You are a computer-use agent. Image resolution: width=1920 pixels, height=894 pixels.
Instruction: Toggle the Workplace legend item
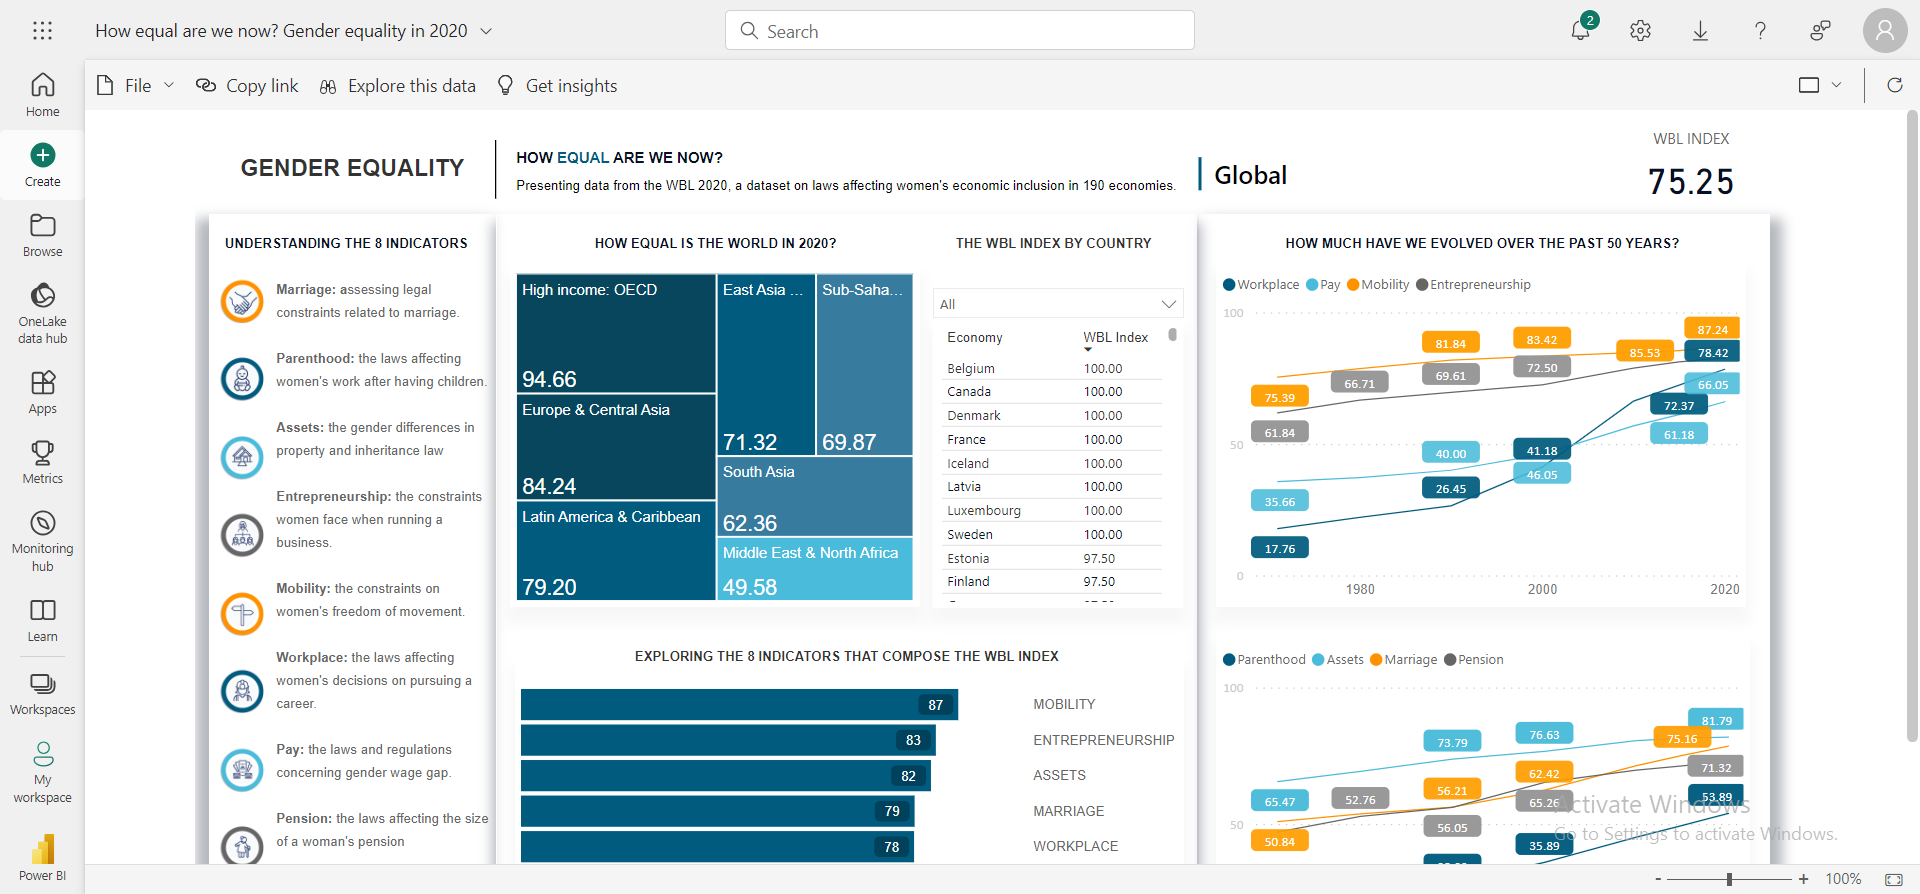pyautogui.click(x=1261, y=285)
